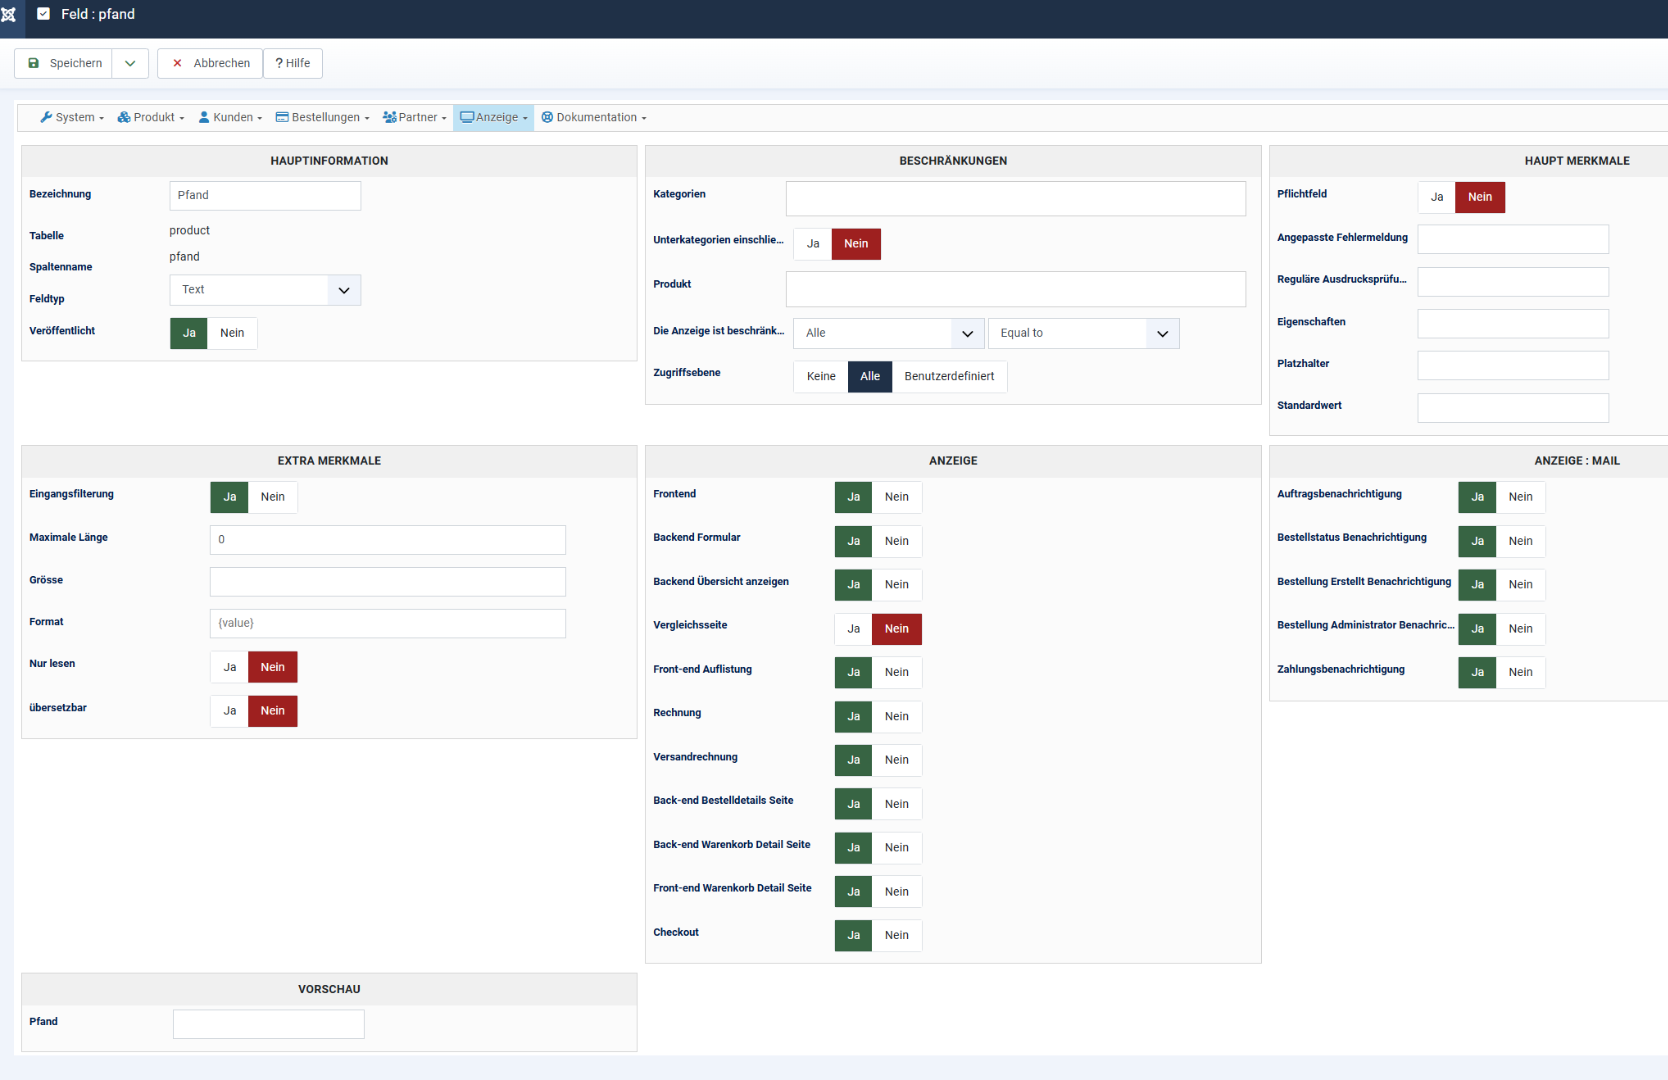Click the red X cancel icon
Viewport: 1668px width, 1080px height.
point(177,63)
